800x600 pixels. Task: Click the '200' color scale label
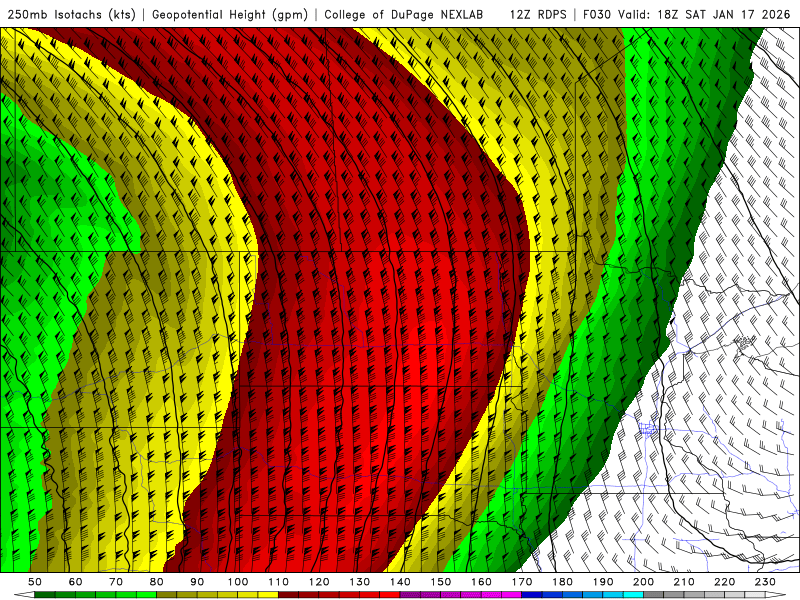(643, 582)
